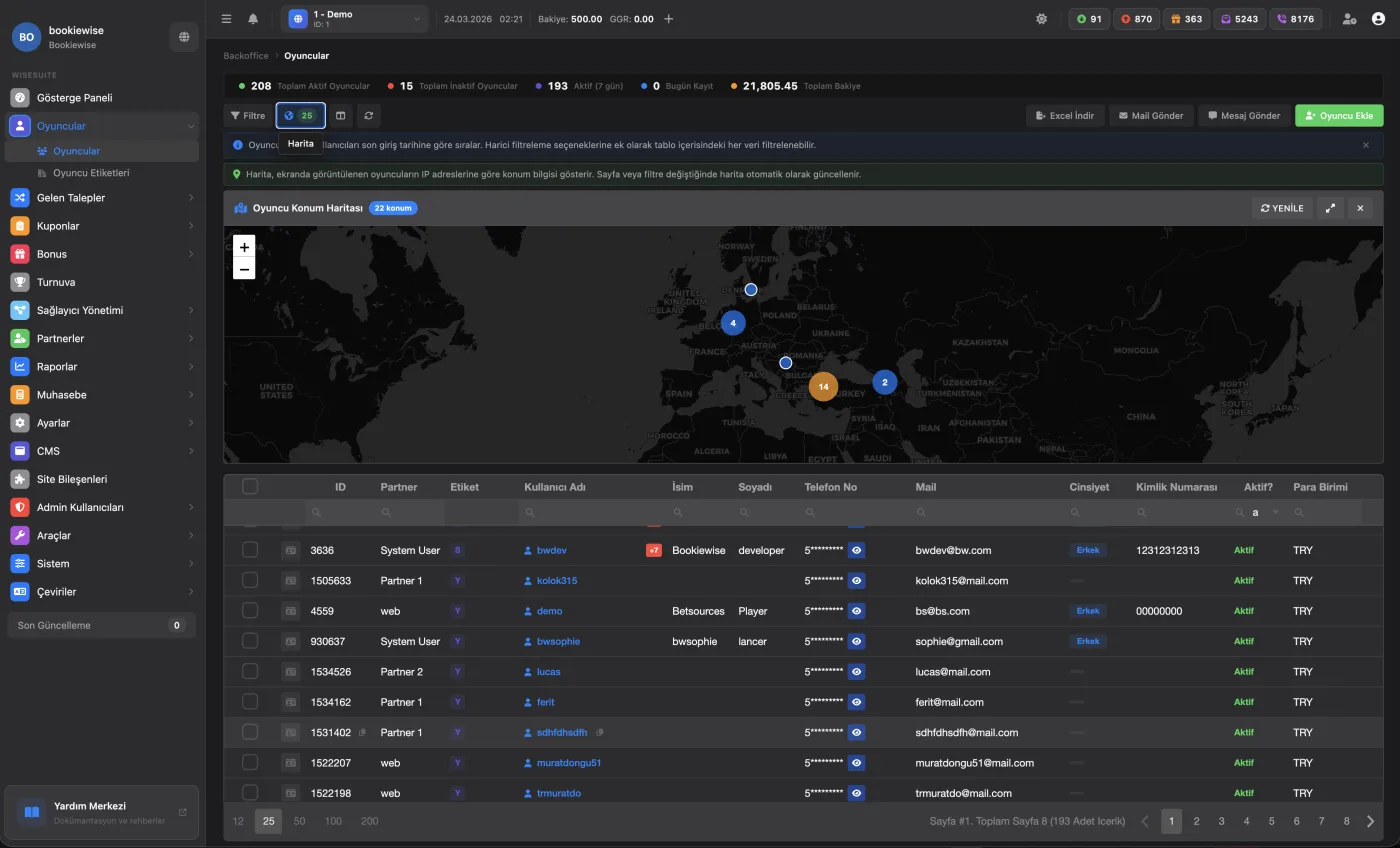Screen dimensions: 1400x848
Task: Check the checkbox for kolok315 row
Action: 250,581
